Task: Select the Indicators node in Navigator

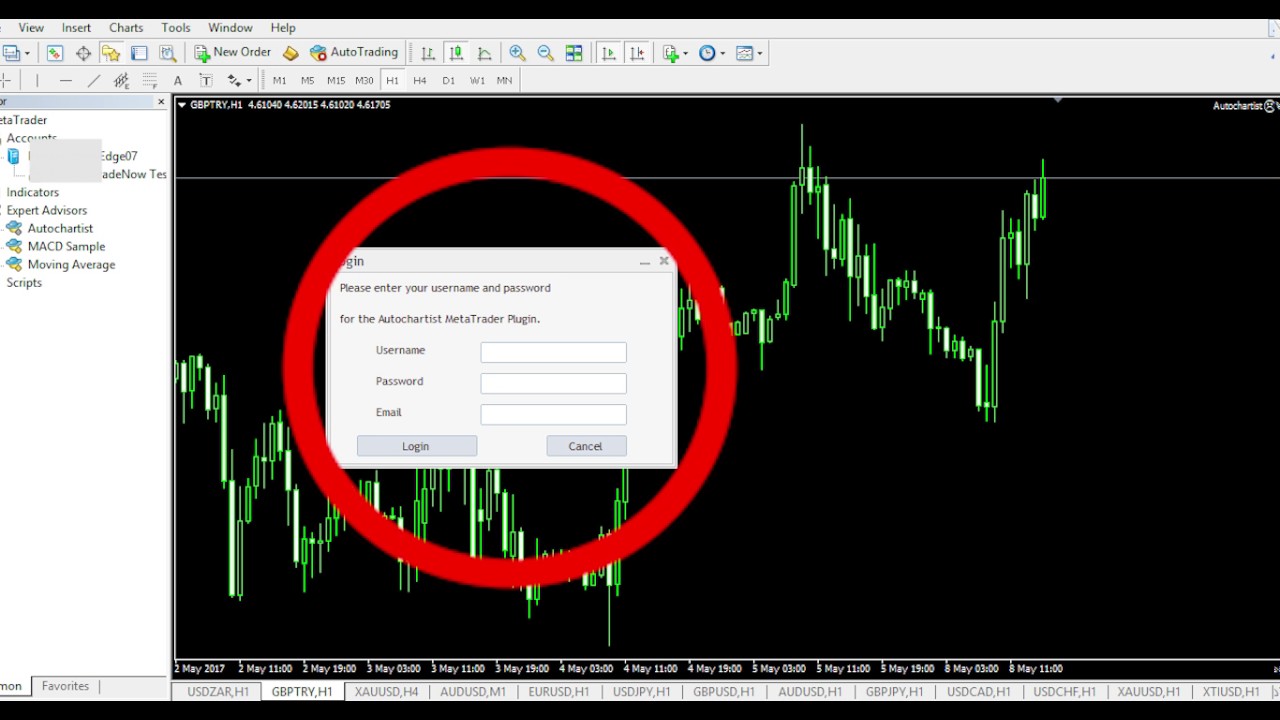Action: click(x=33, y=192)
